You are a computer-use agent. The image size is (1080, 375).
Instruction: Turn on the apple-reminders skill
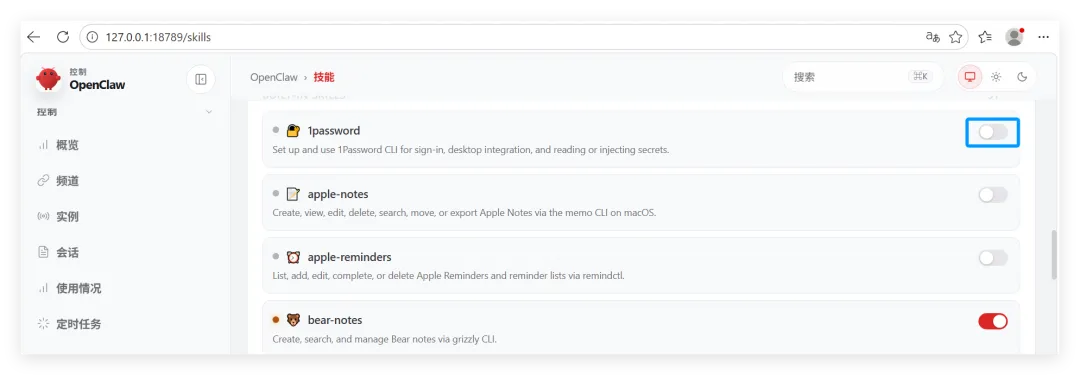[993, 258]
